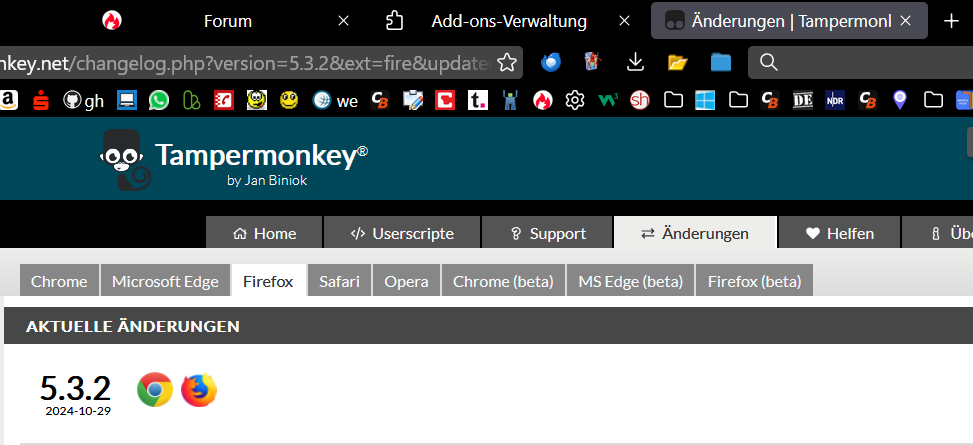Image resolution: width=973 pixels, height=445 pixels.
Task: Open the Support navigation item
Action: tap(547, 233)
